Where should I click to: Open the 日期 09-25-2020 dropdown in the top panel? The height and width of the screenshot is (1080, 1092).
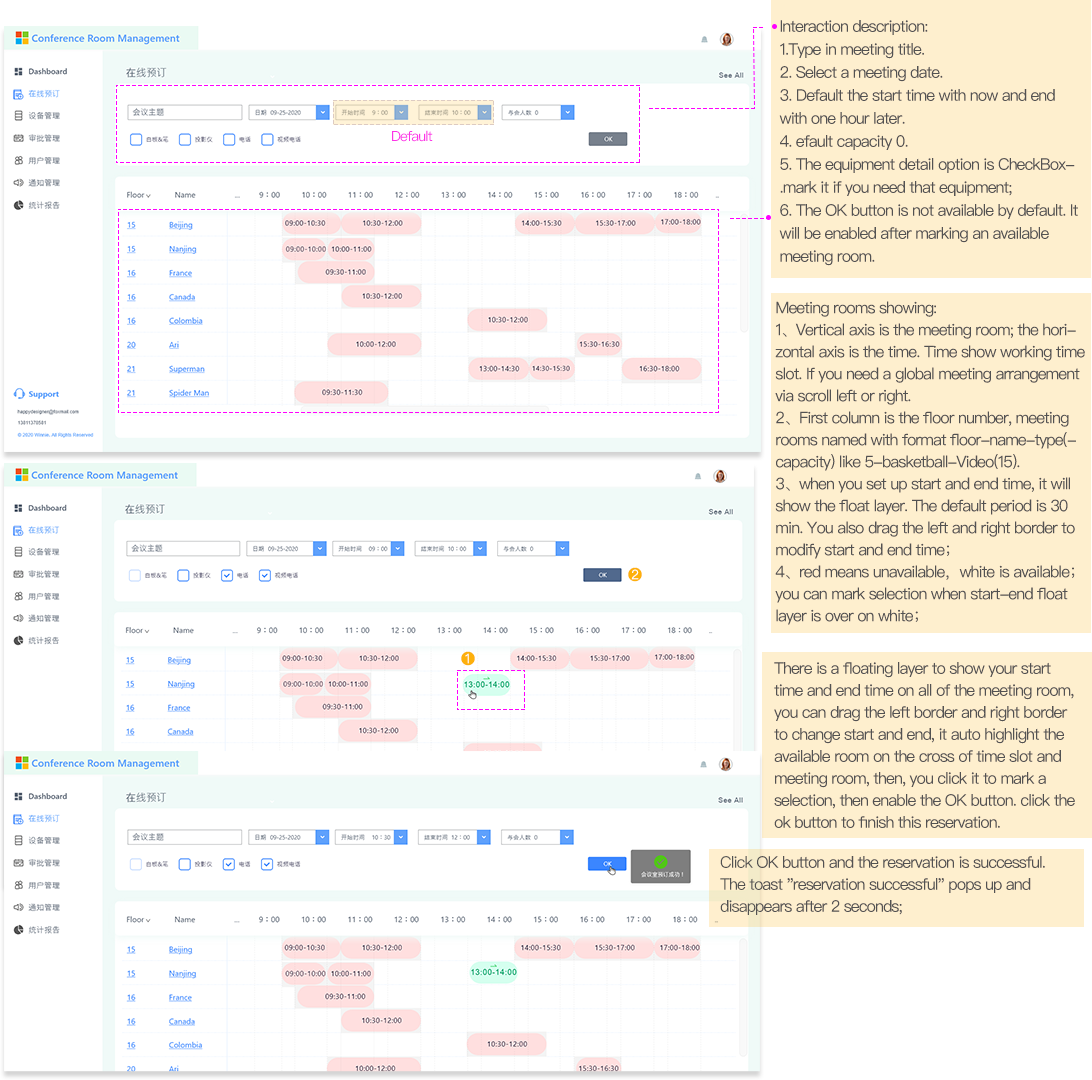[321, 113]
